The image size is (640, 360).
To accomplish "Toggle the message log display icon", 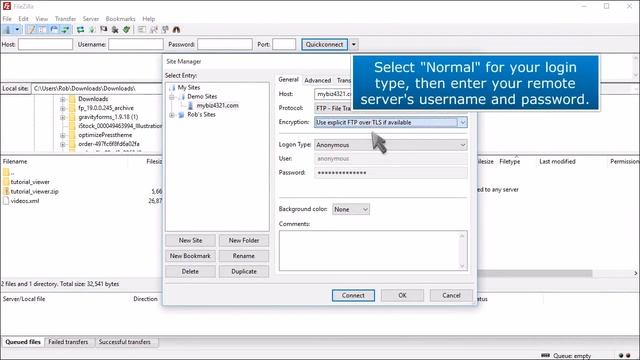I will (x=31, y=29).
